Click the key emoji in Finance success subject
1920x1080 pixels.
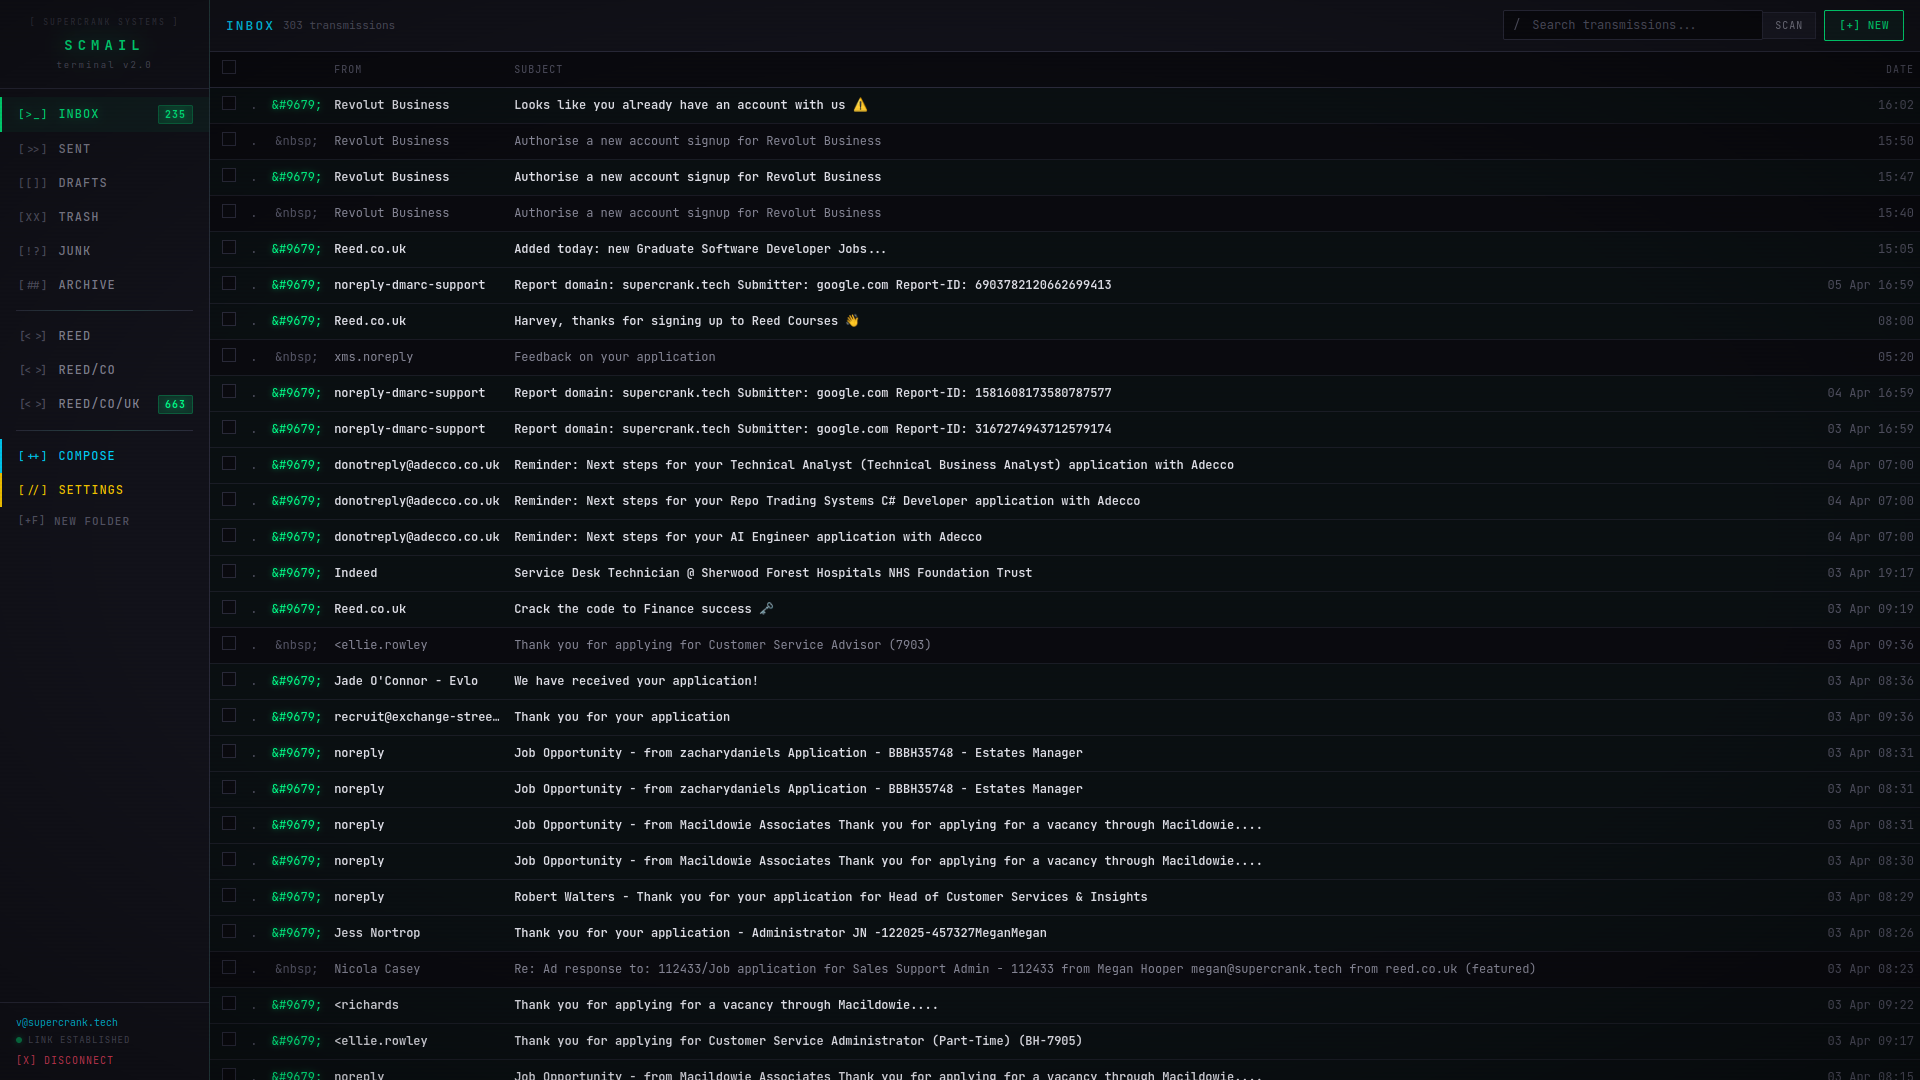click(766, 609)
